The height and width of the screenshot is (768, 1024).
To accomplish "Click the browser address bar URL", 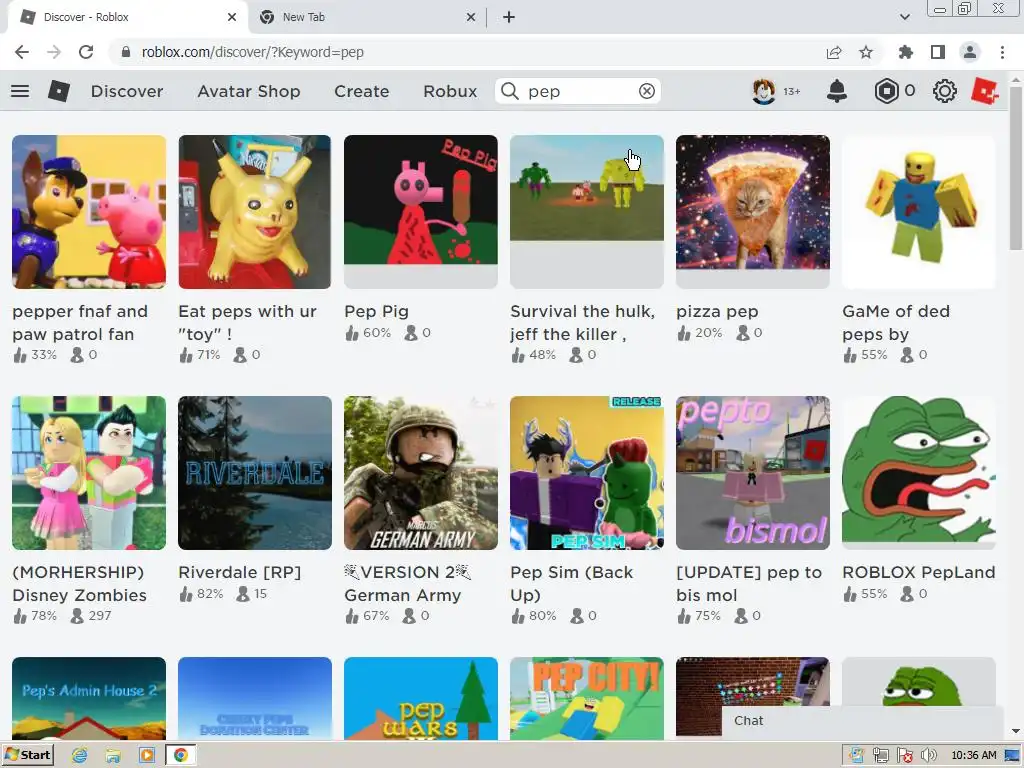I will tap(252, 52).
